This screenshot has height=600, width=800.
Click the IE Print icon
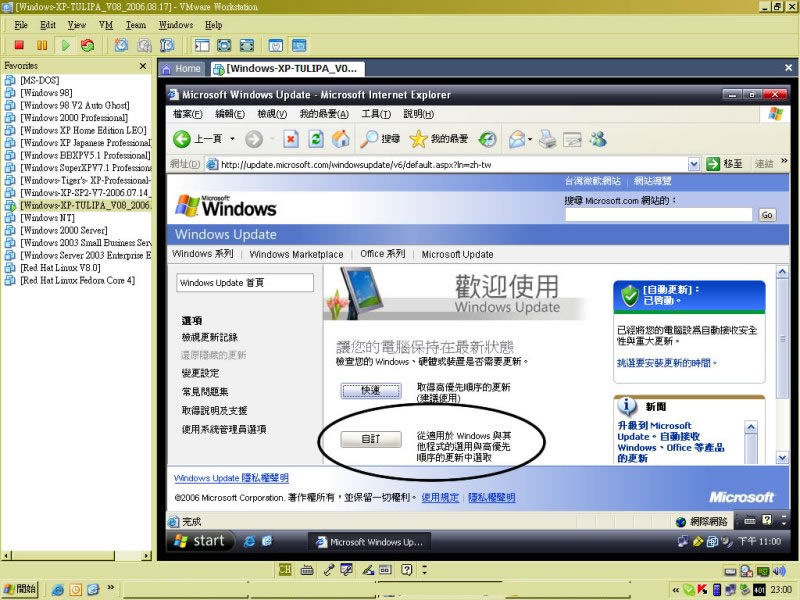[x=547, y=139]
